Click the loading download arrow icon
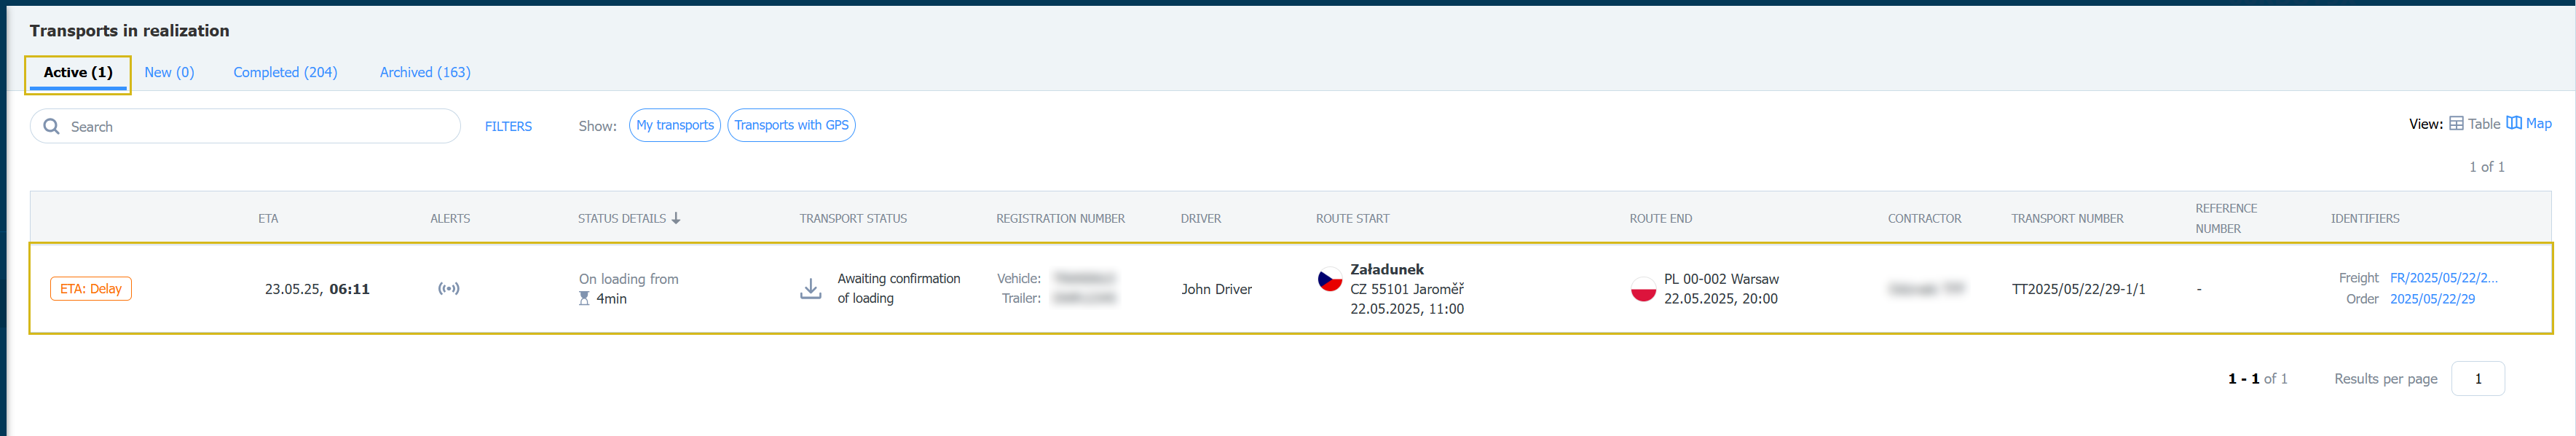The width and height of the screenshot is (2576, 436). point(811,289)
